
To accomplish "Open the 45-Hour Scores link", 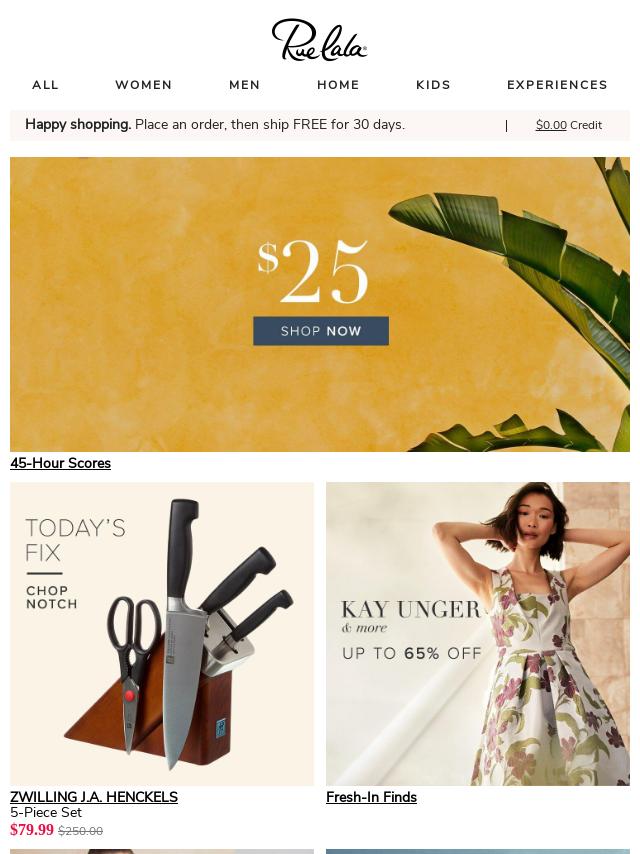I will [x=60, y=463].
